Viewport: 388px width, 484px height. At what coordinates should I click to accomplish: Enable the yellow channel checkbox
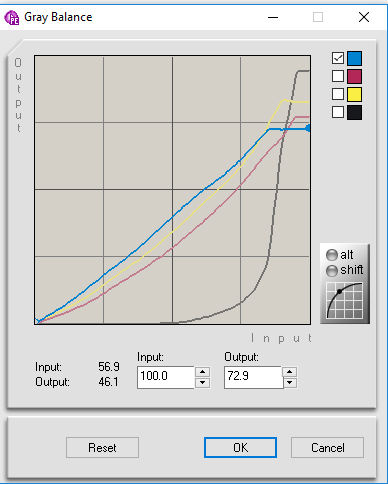[x=338, y=94]
